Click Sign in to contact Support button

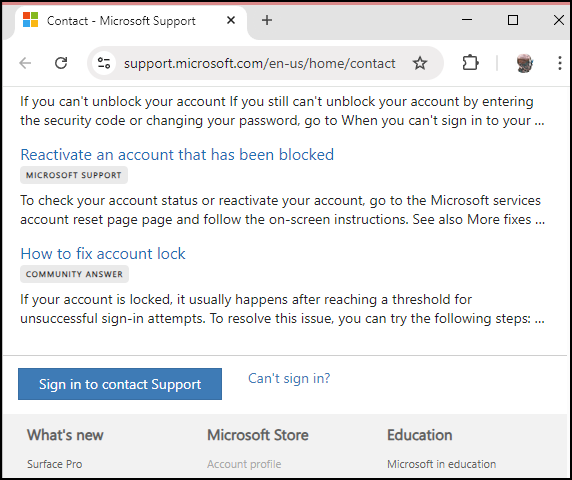point(120,384)
